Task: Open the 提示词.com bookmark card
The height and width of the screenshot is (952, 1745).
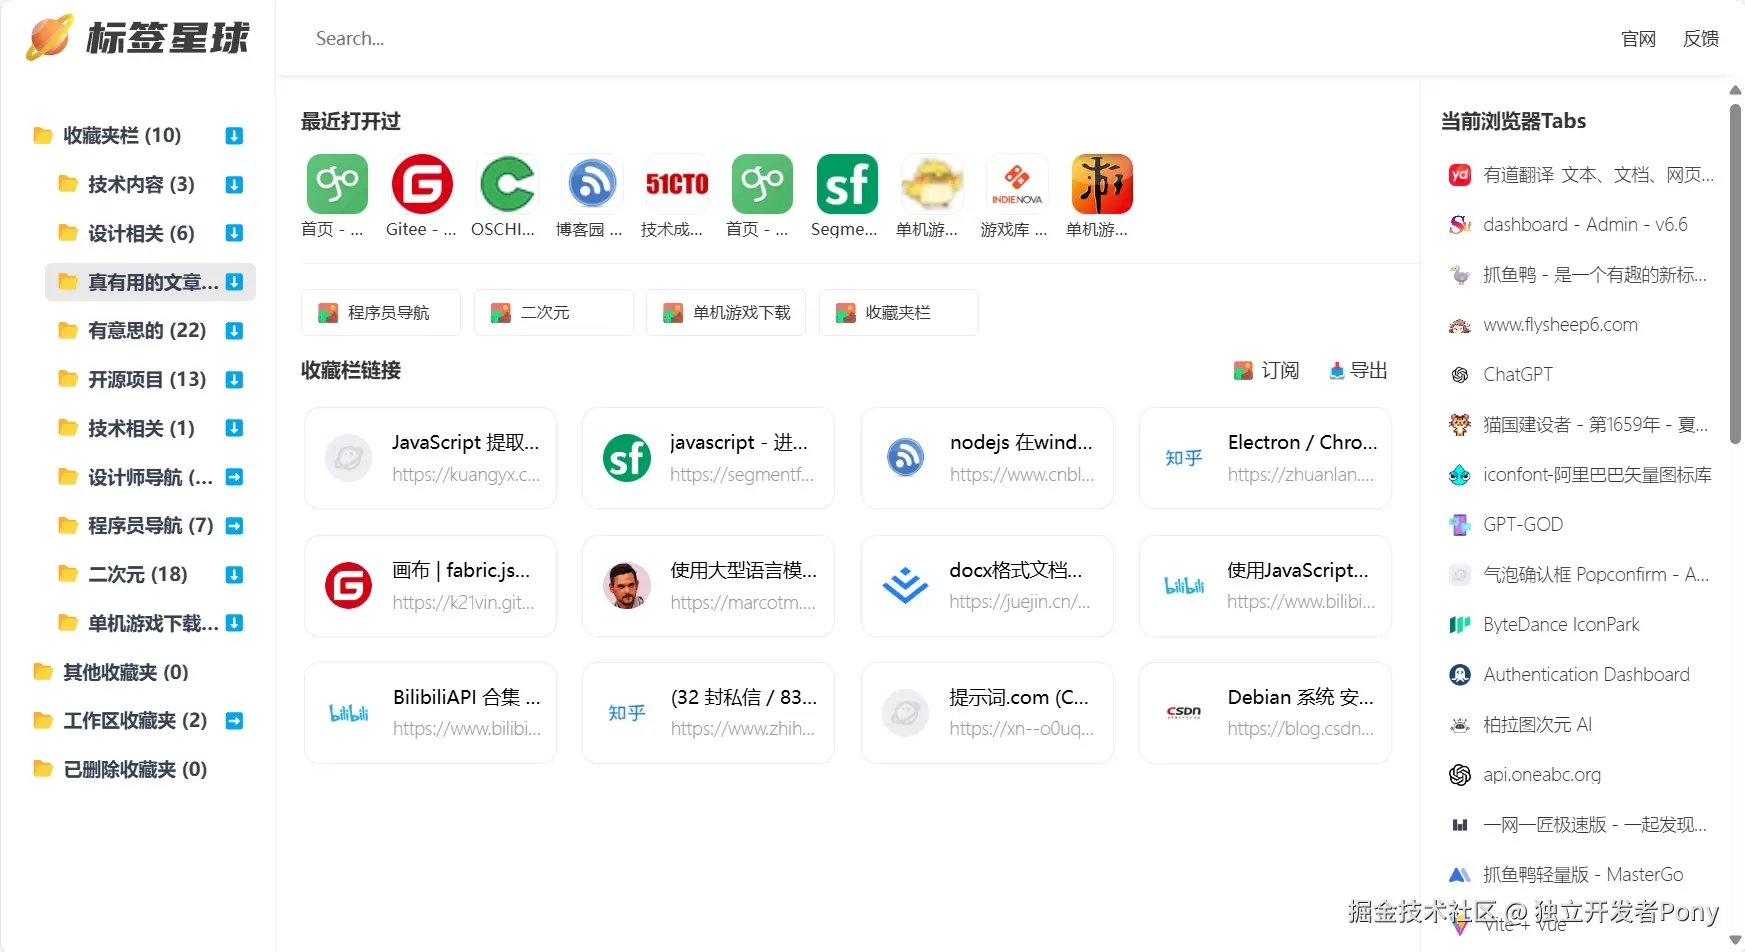Action: [x=987, y=713]
